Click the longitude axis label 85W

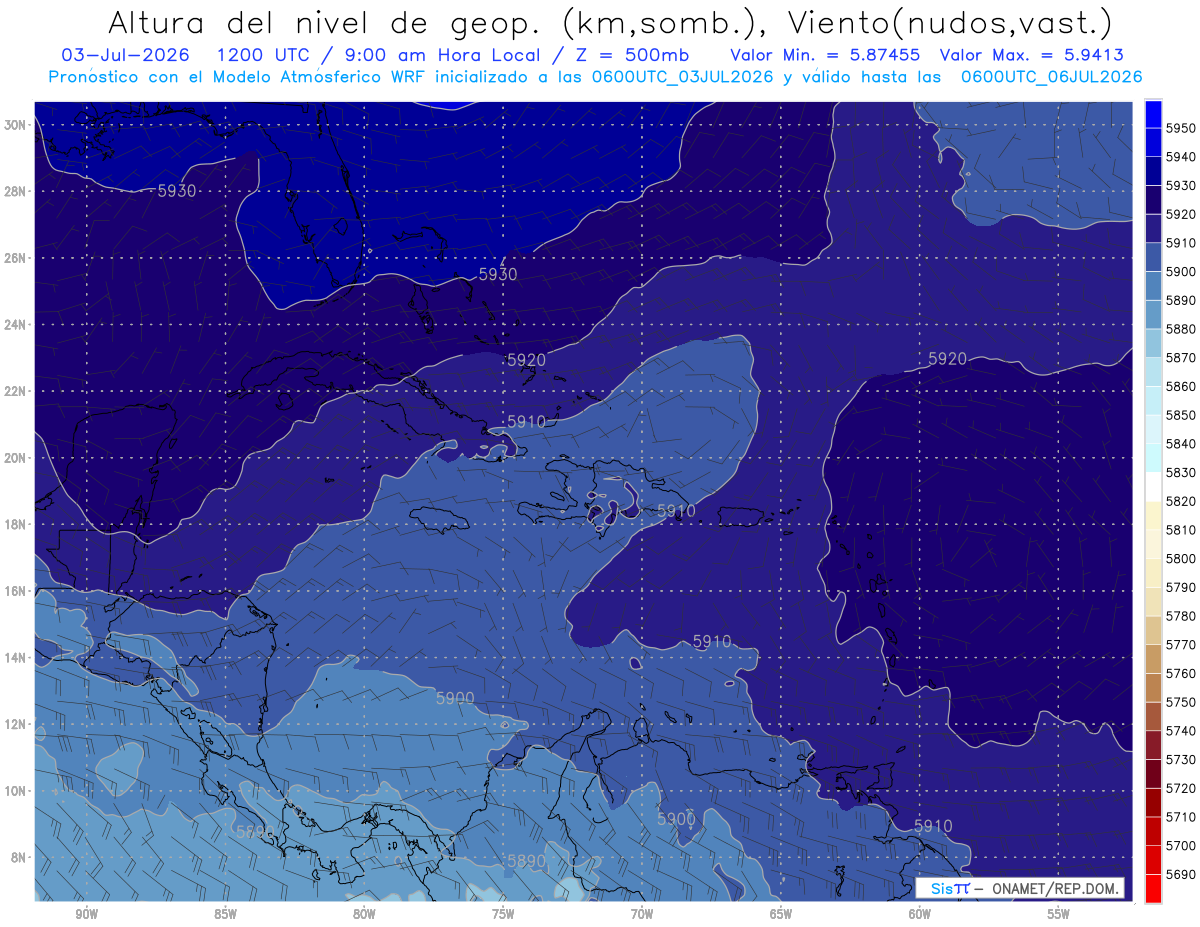click(x=225, y=914)
